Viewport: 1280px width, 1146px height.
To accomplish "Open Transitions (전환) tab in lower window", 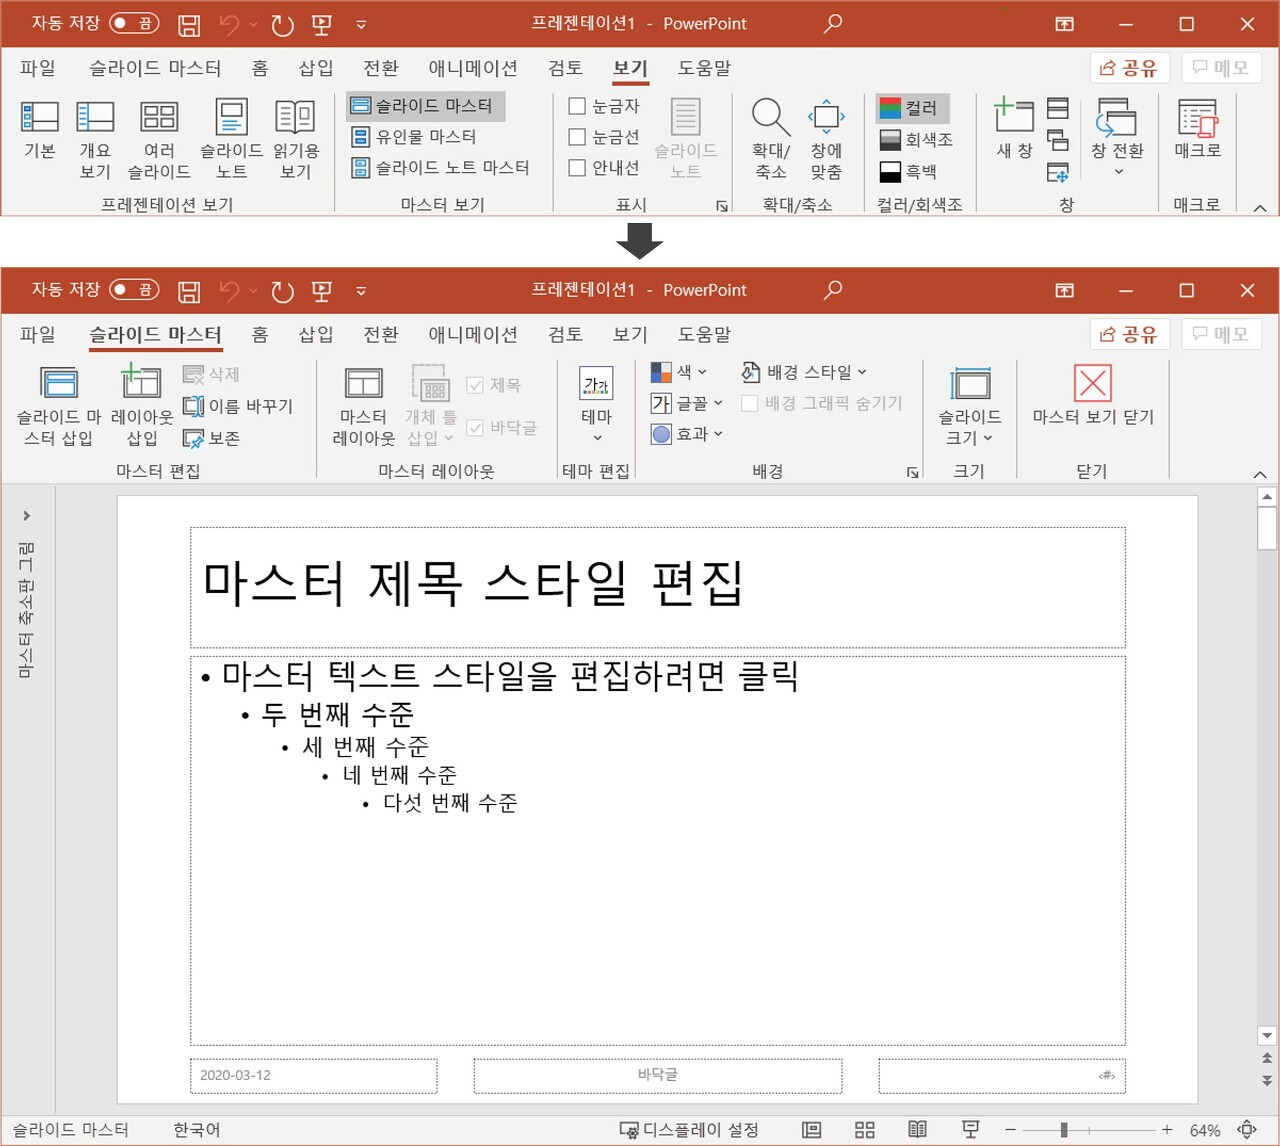I will (x=381, y=334).
